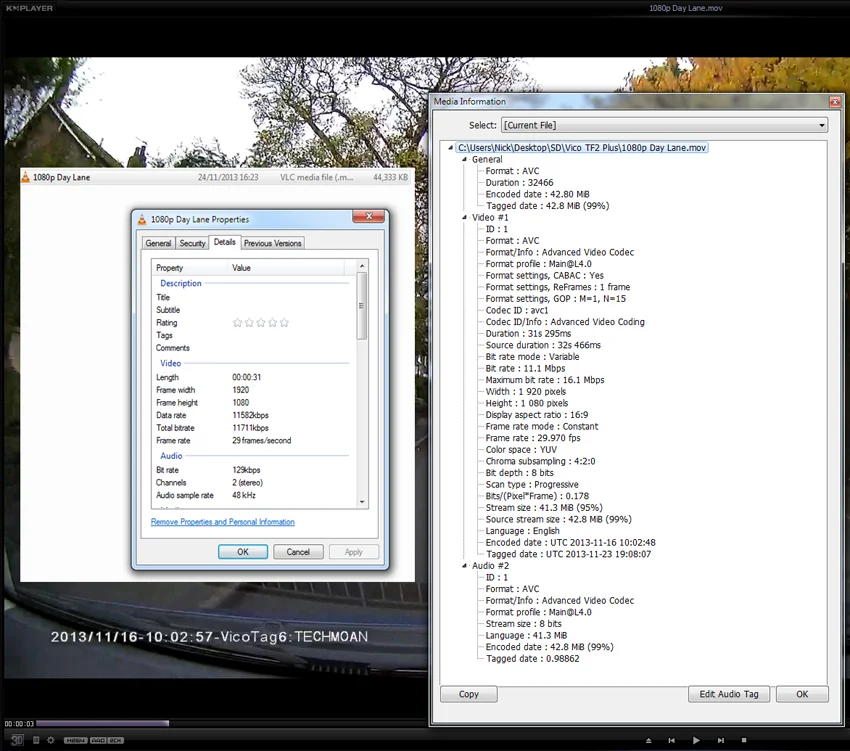Image resolution: width=850 pixels, height=751 pixels.
Task: Click the scroll down arrow in the Properties list
Action: tap(362, 502)
